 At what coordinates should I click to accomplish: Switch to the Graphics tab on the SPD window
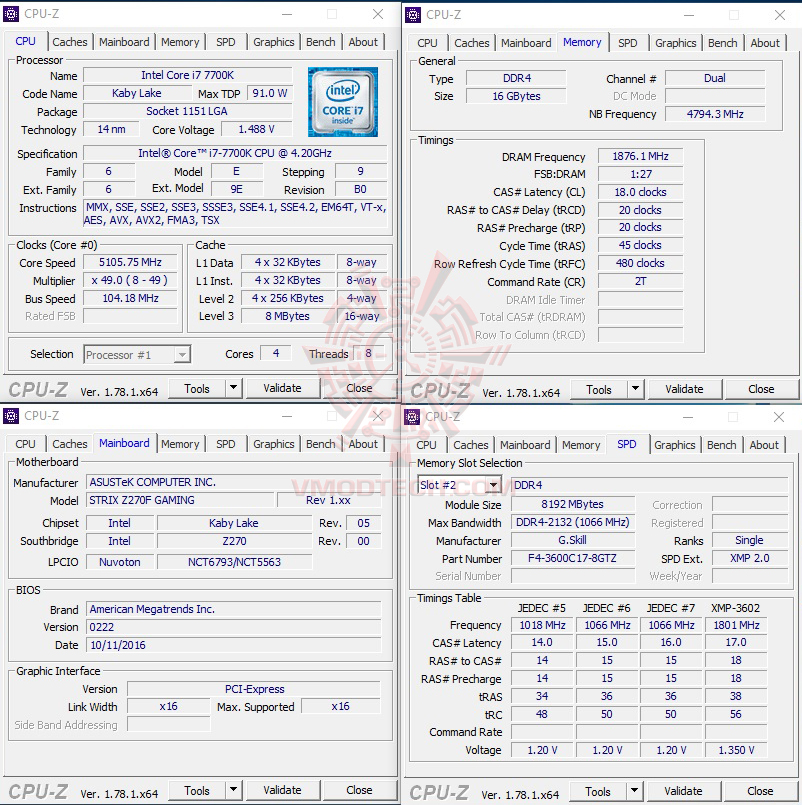(674, 445)
